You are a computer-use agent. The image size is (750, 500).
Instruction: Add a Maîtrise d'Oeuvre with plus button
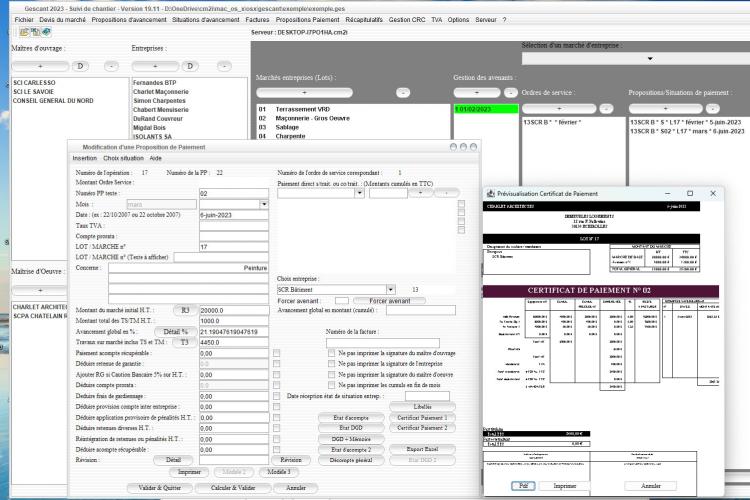pos(40,290)
